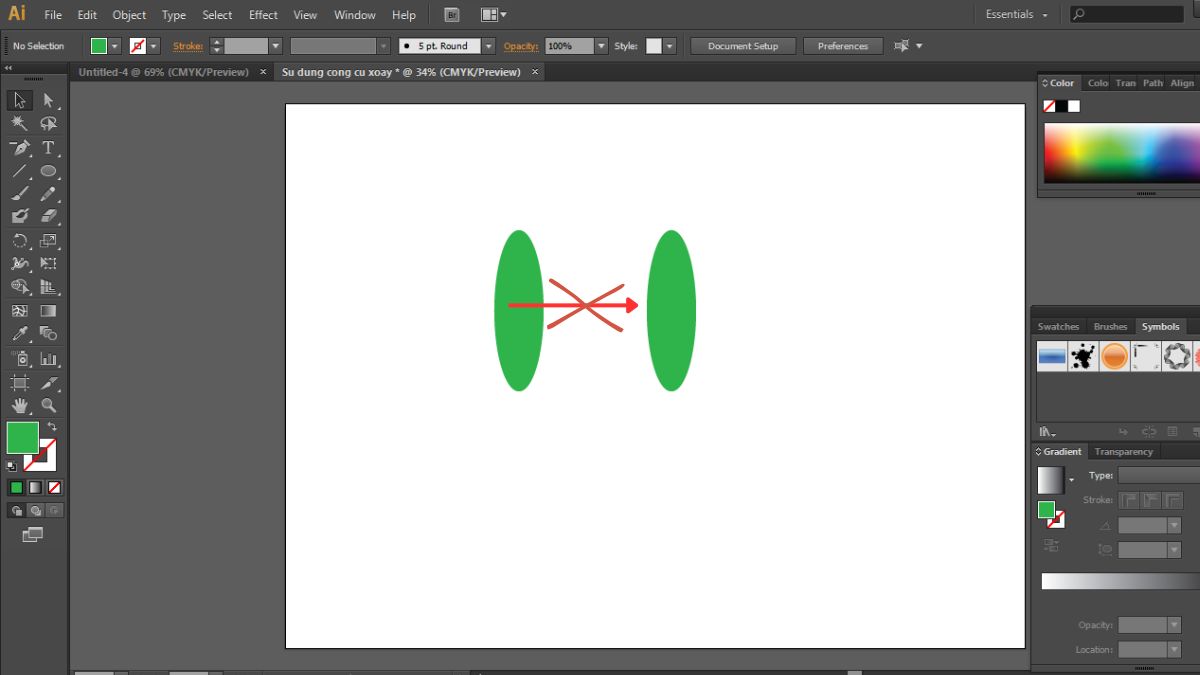
Task: Select the Slice tool
Action: point(48,382)
